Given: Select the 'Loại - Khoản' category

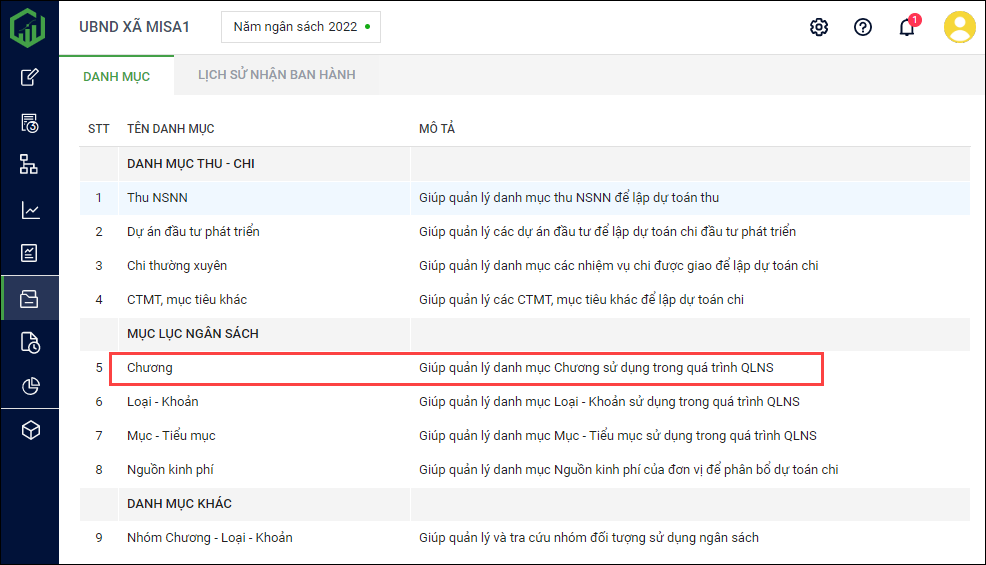Looking at the screenshot, I should pyautogui.click(x=162, y=402).
